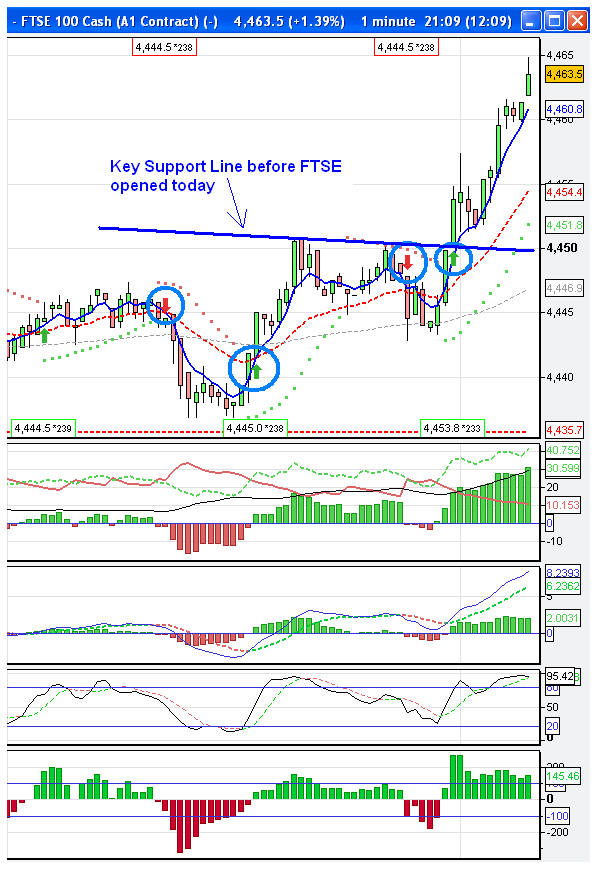Close the FTSE 100 Cash chart window

(578, 22)
